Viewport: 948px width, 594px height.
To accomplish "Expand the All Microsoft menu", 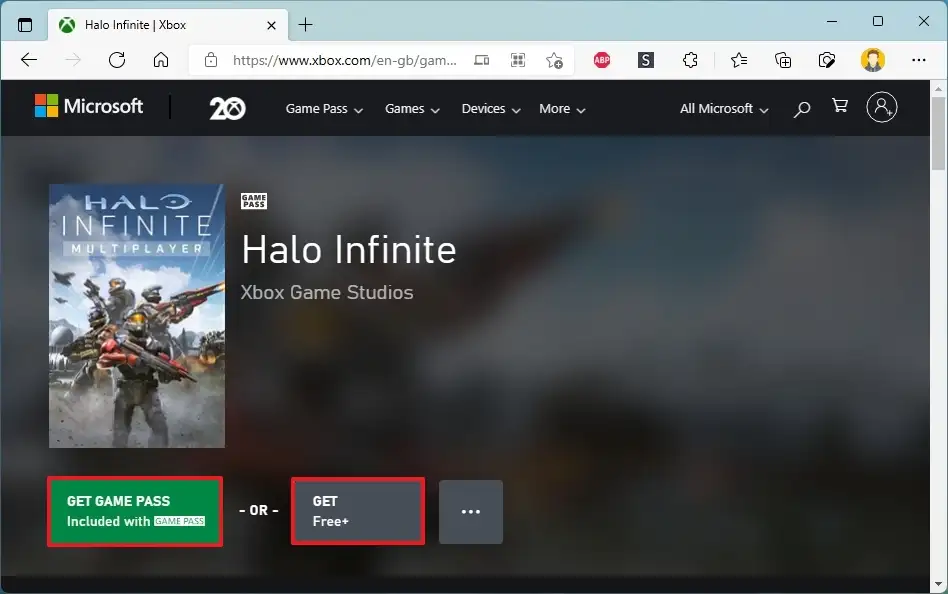I will click(724, 109).
